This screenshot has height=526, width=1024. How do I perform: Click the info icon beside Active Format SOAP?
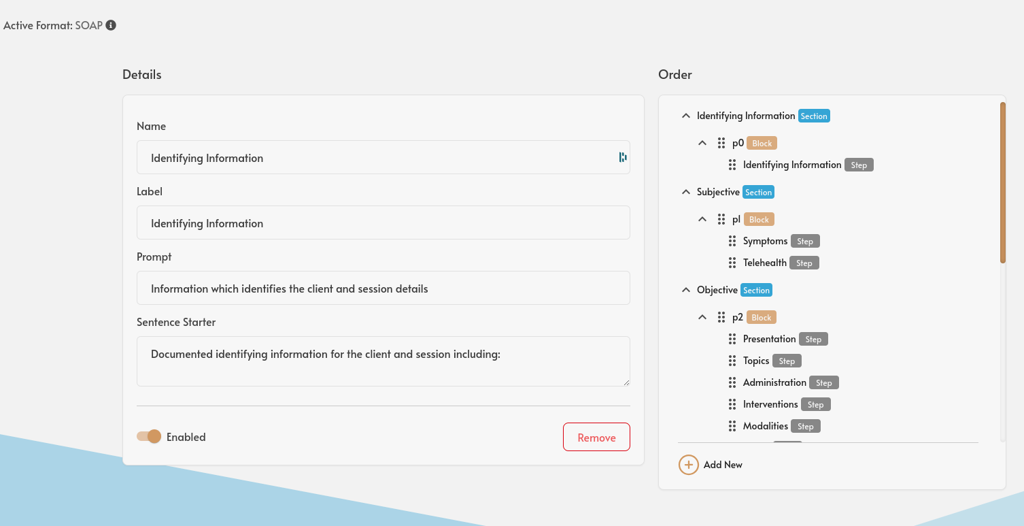pyautogui.click(x=111, y=25)
